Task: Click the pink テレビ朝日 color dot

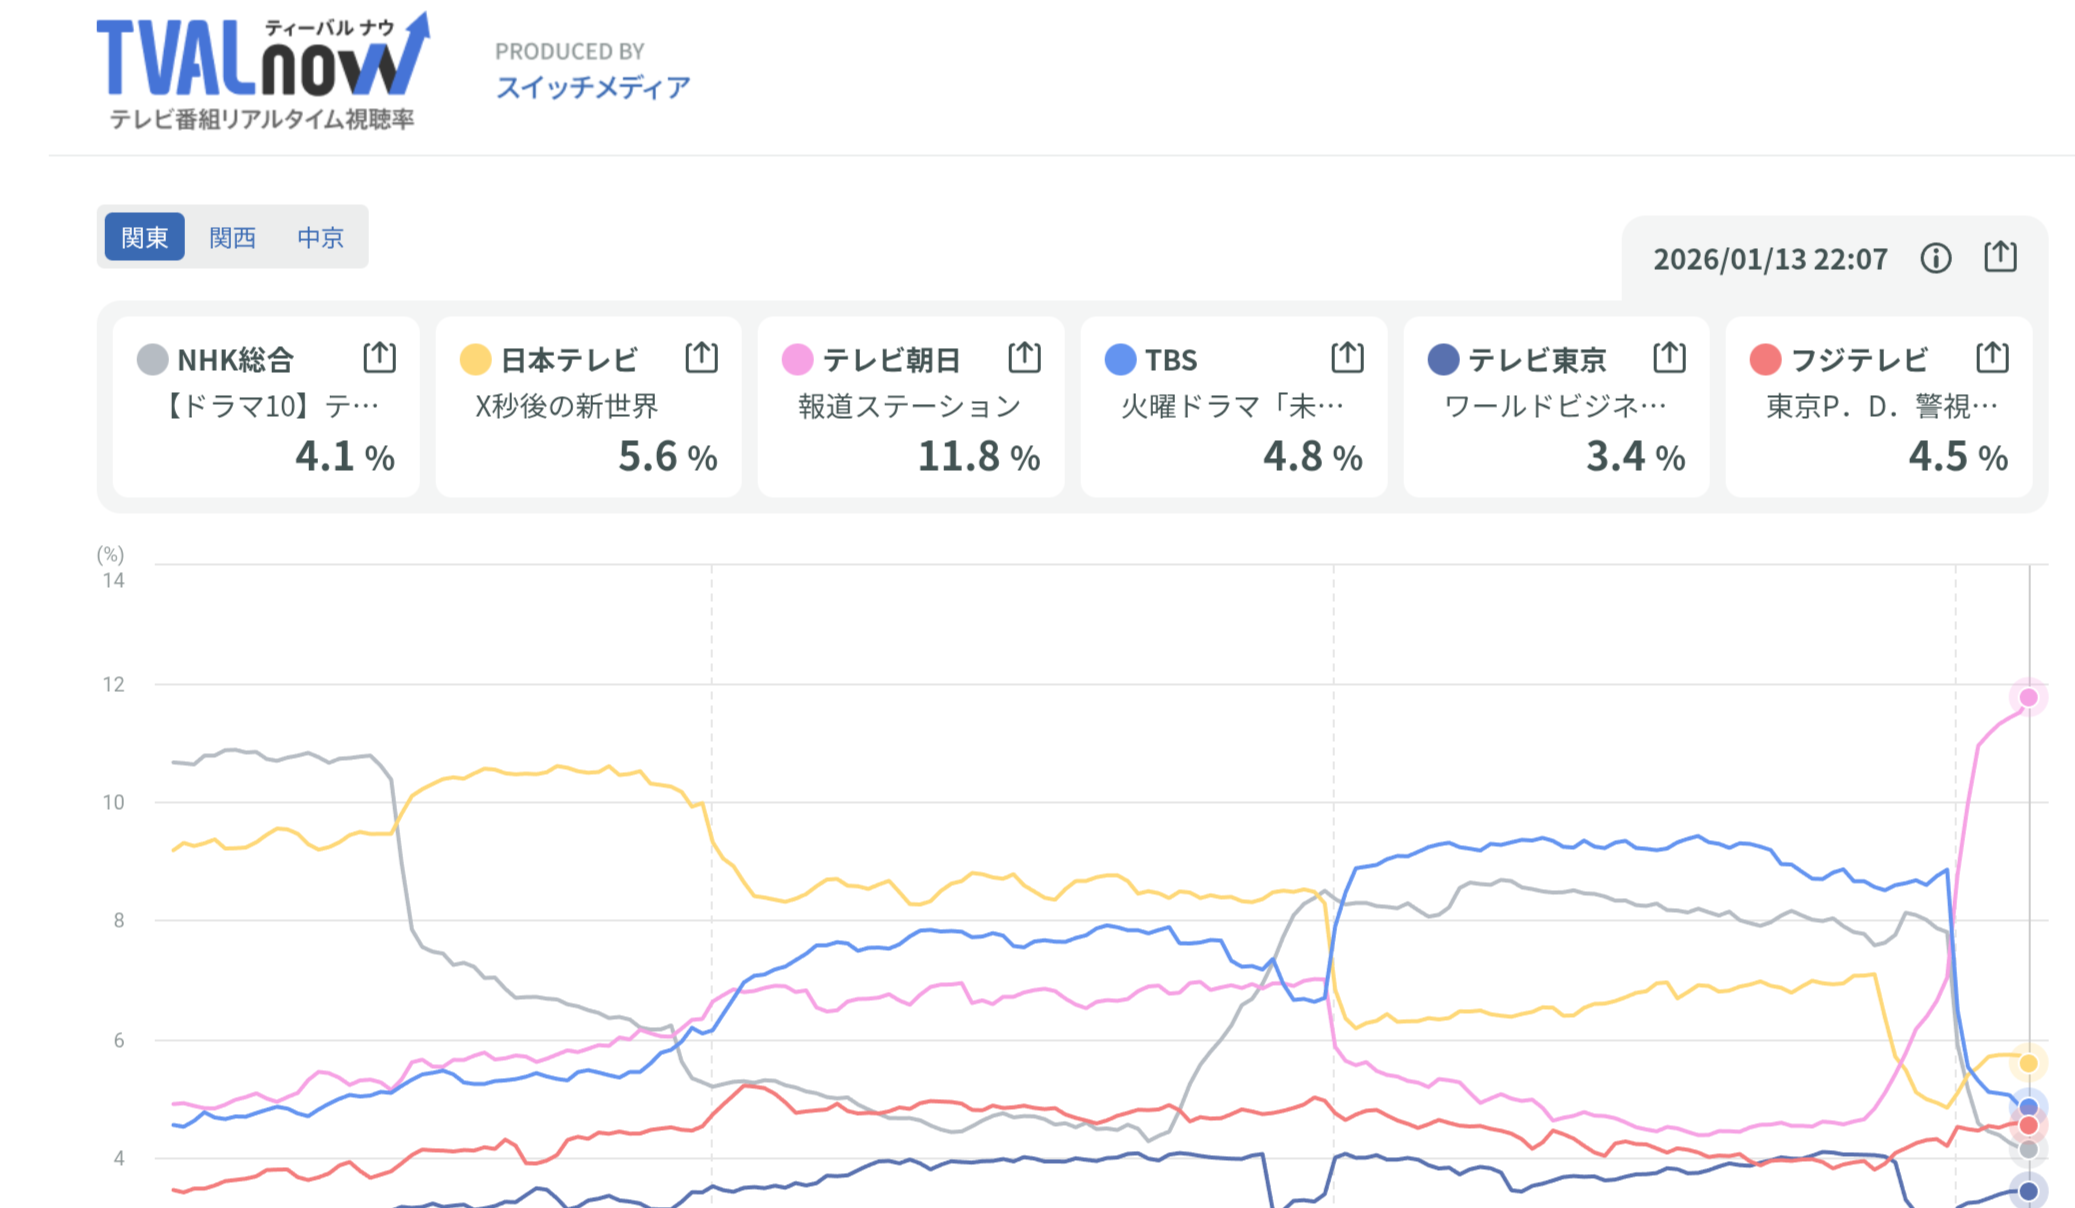Action: pos(797,359)
